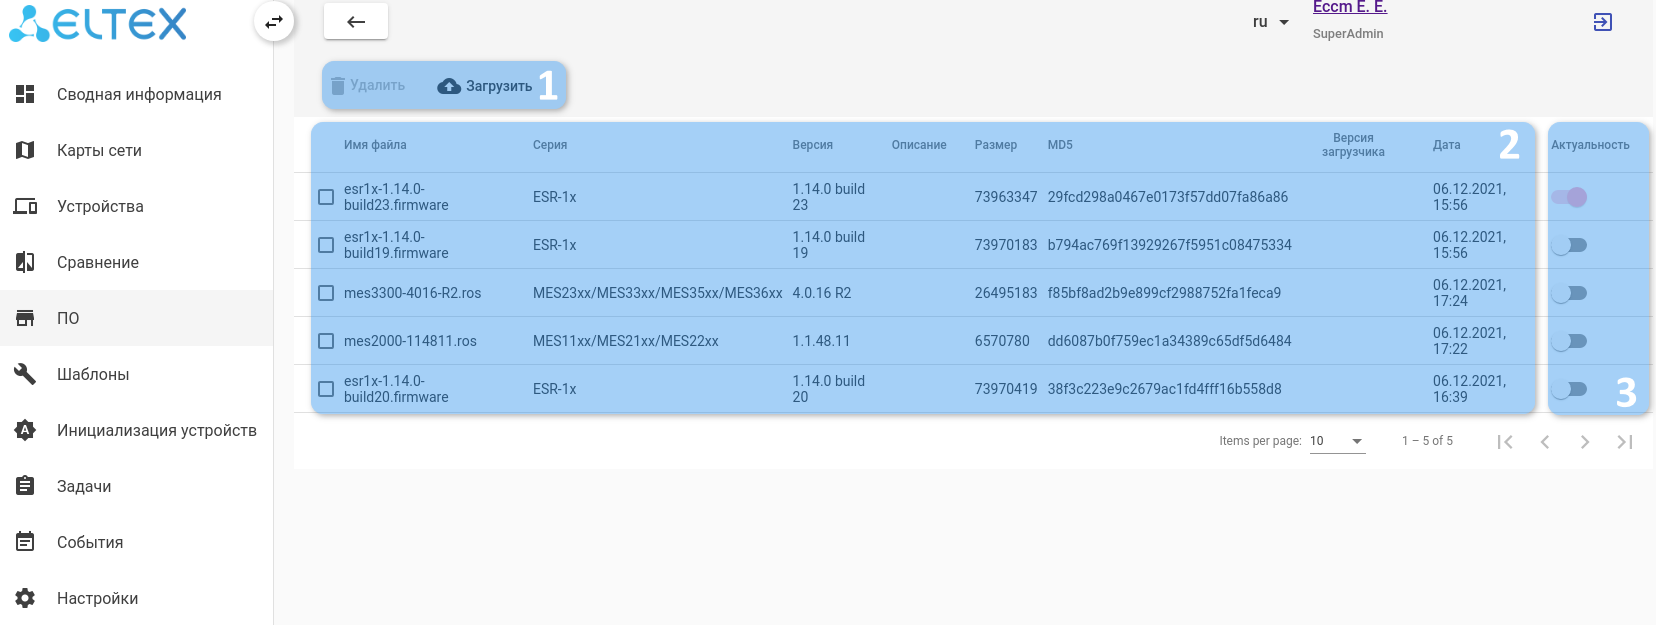Click the Задачи clipboard icon
The image size is (1656, 625).
tap(25, 486)
